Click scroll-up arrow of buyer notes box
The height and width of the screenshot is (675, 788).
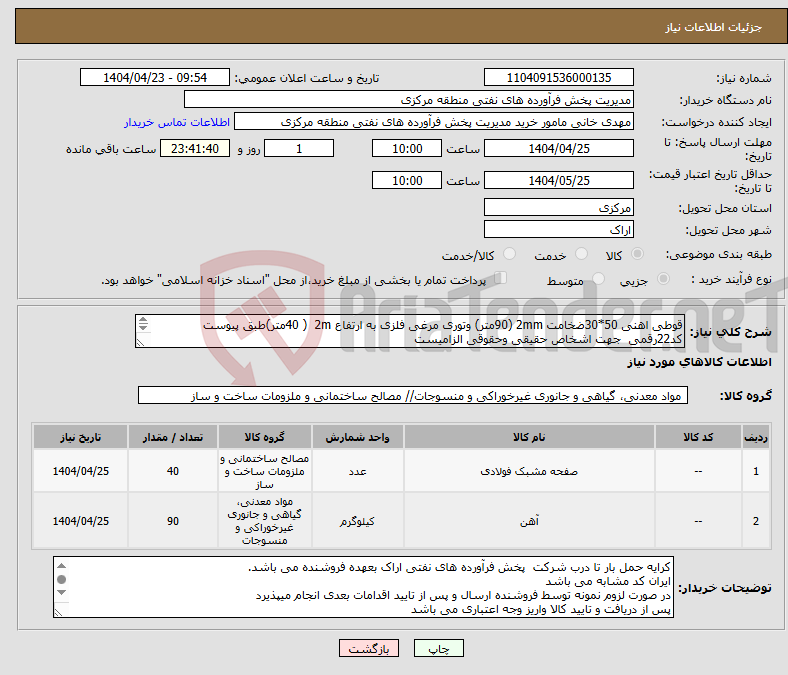(61, 566)
